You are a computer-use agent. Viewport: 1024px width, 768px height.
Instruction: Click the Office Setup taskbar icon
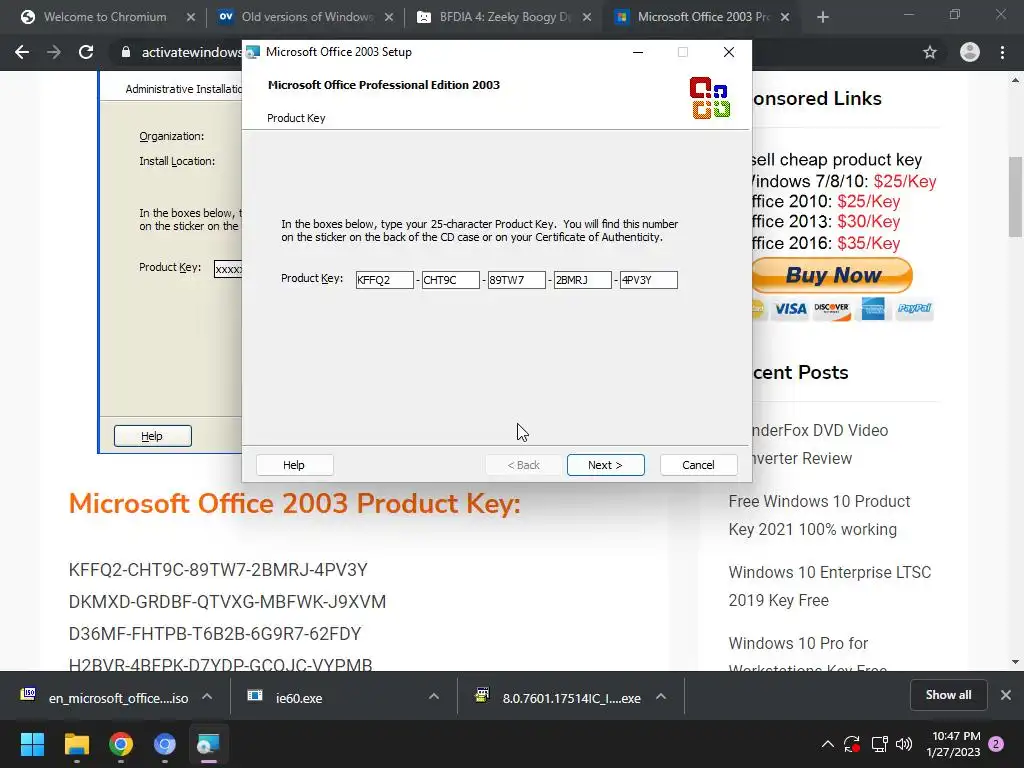coord(208,744)
